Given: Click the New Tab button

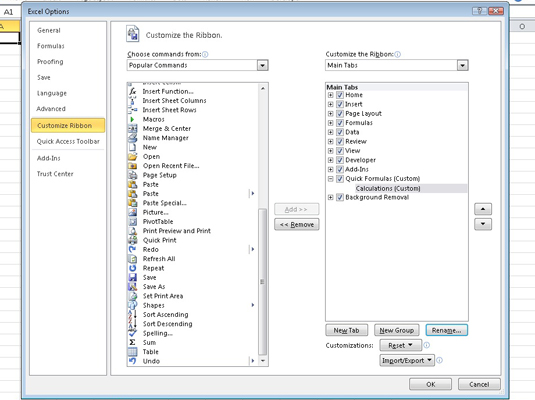Looking at the screenshot, I should pyautogui.click(x=347, y=330).
